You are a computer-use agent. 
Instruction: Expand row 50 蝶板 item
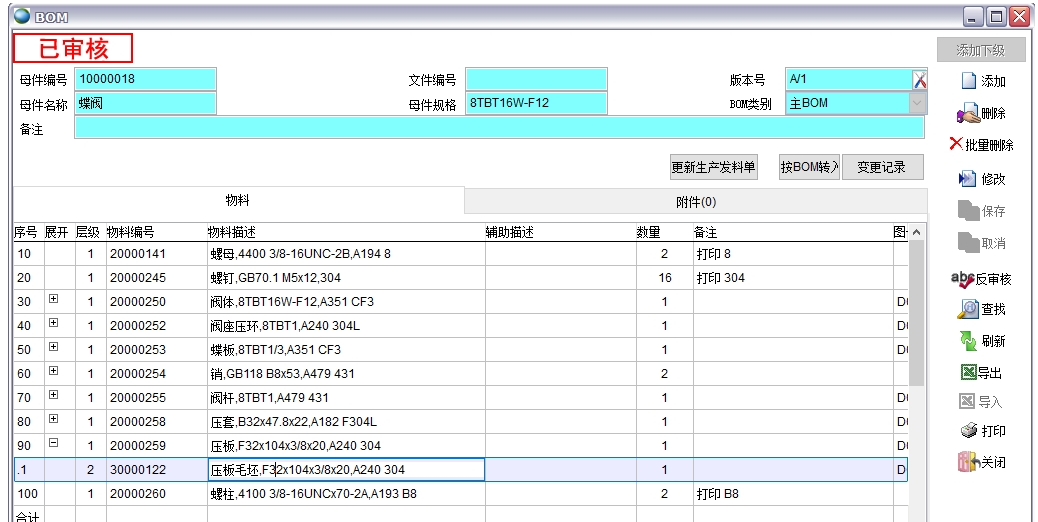click(54, 347)
